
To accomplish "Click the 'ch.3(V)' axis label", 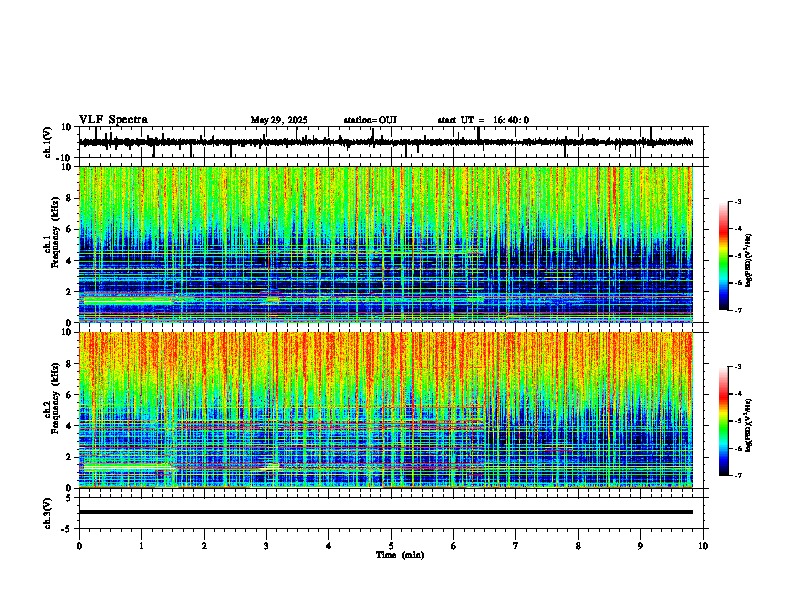I will click(x=48, y=513).
